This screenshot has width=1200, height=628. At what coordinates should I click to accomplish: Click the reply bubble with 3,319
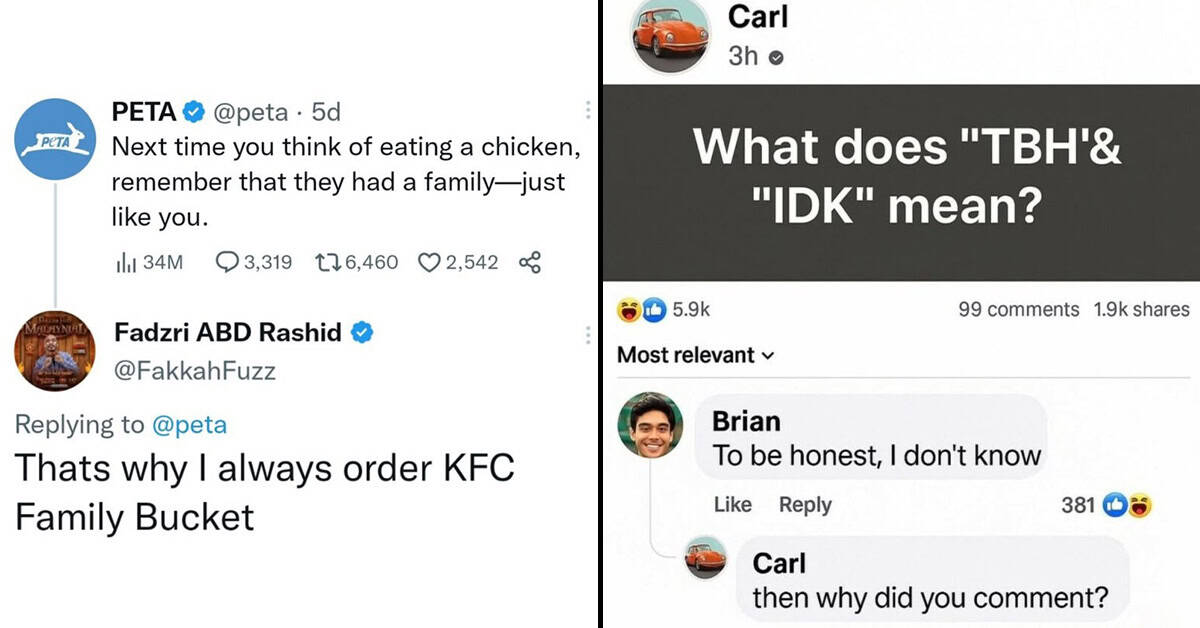(254, 262)
